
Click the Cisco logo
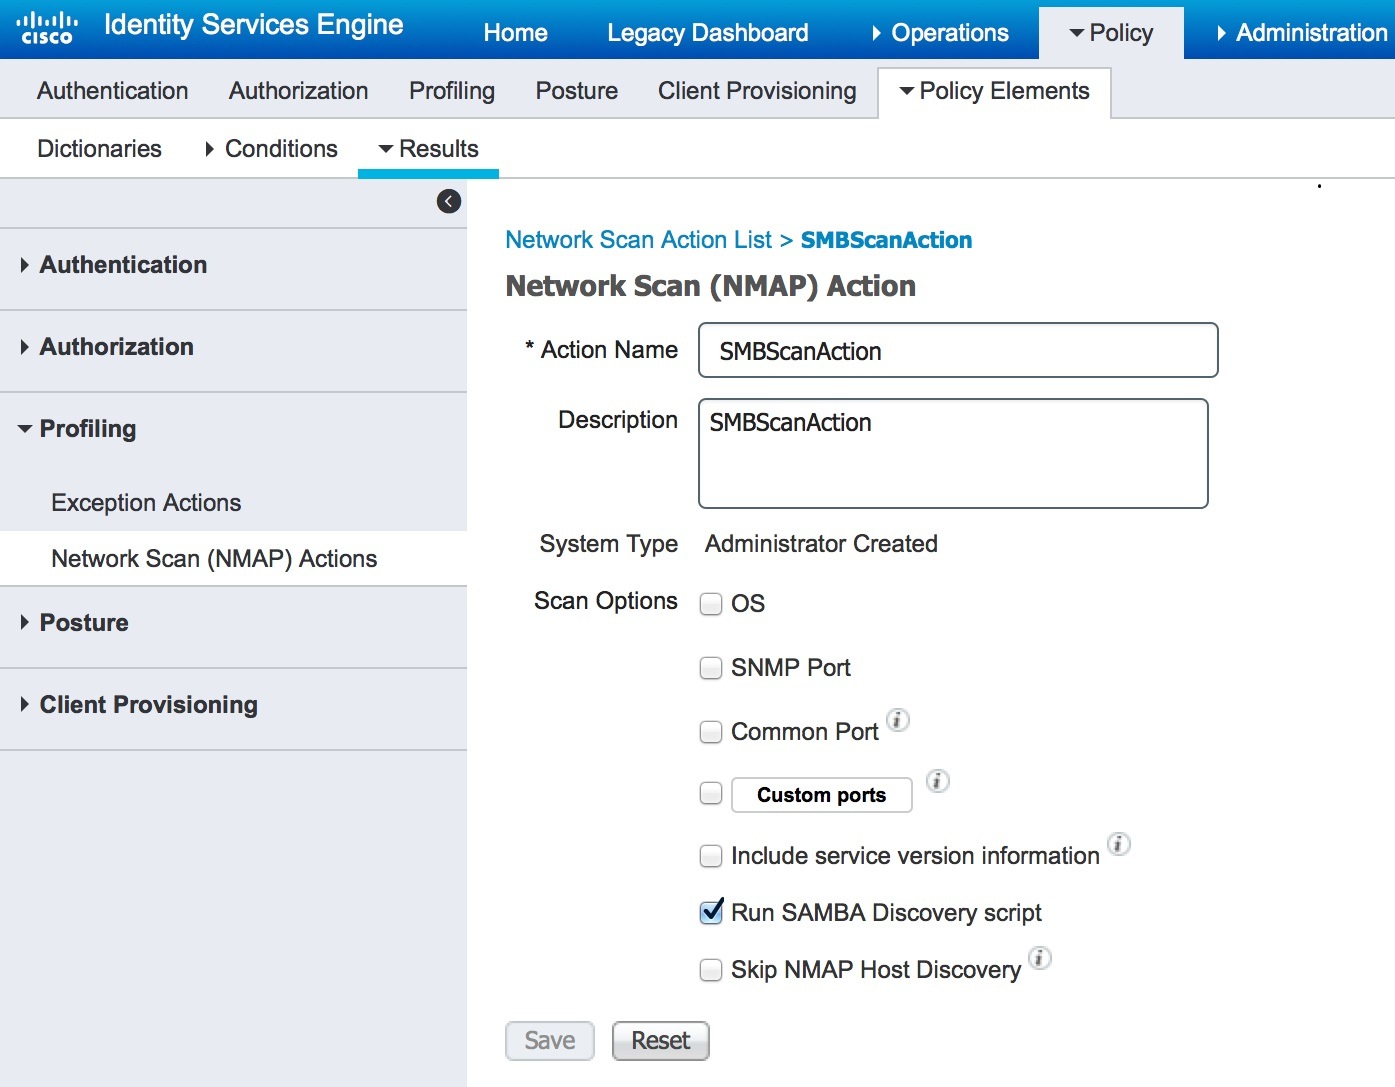(47, 28)
